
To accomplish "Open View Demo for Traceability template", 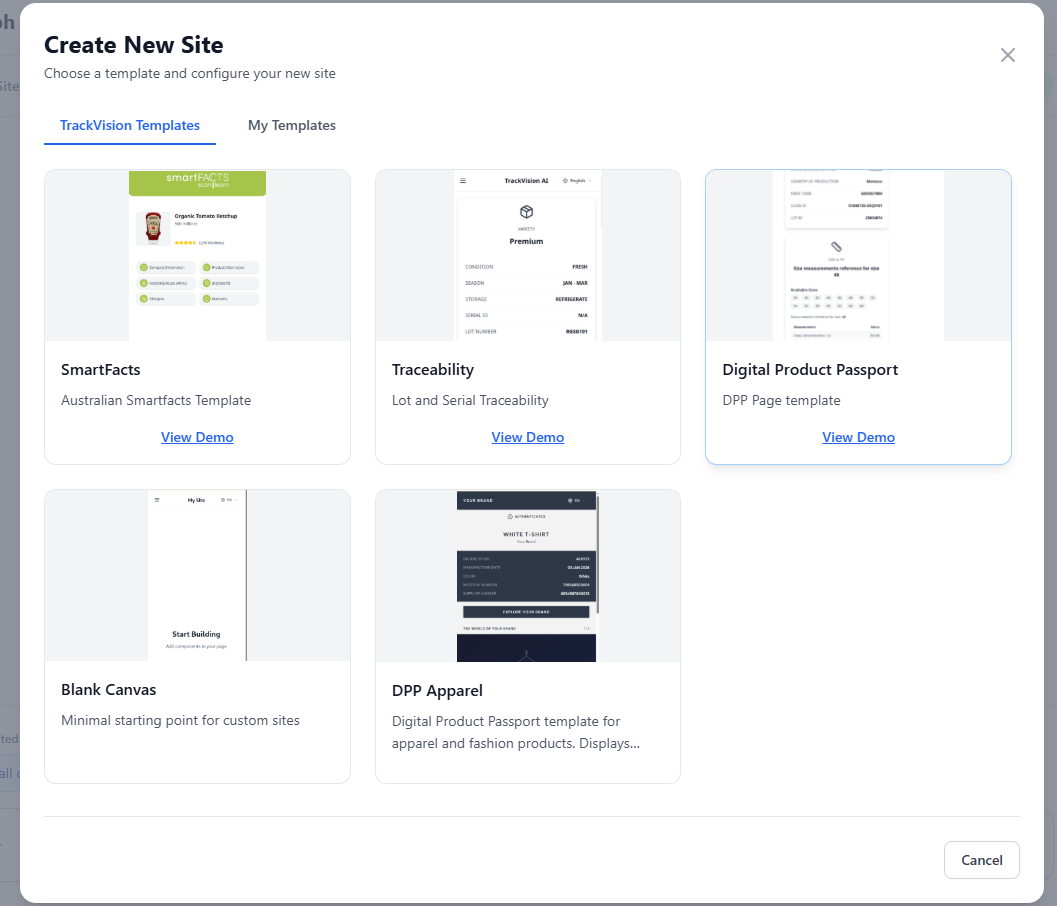I will 527,437.
